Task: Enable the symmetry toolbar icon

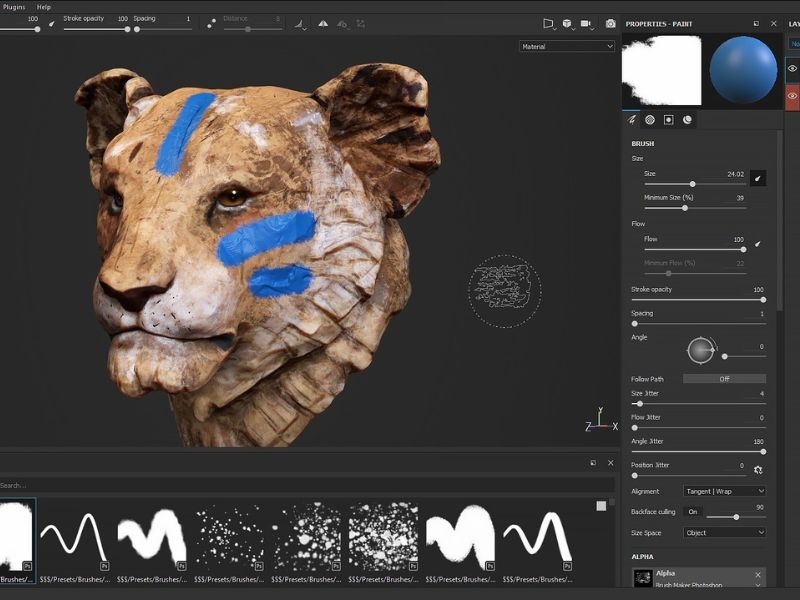Action: pyautogui.click(x=323, y=23)
